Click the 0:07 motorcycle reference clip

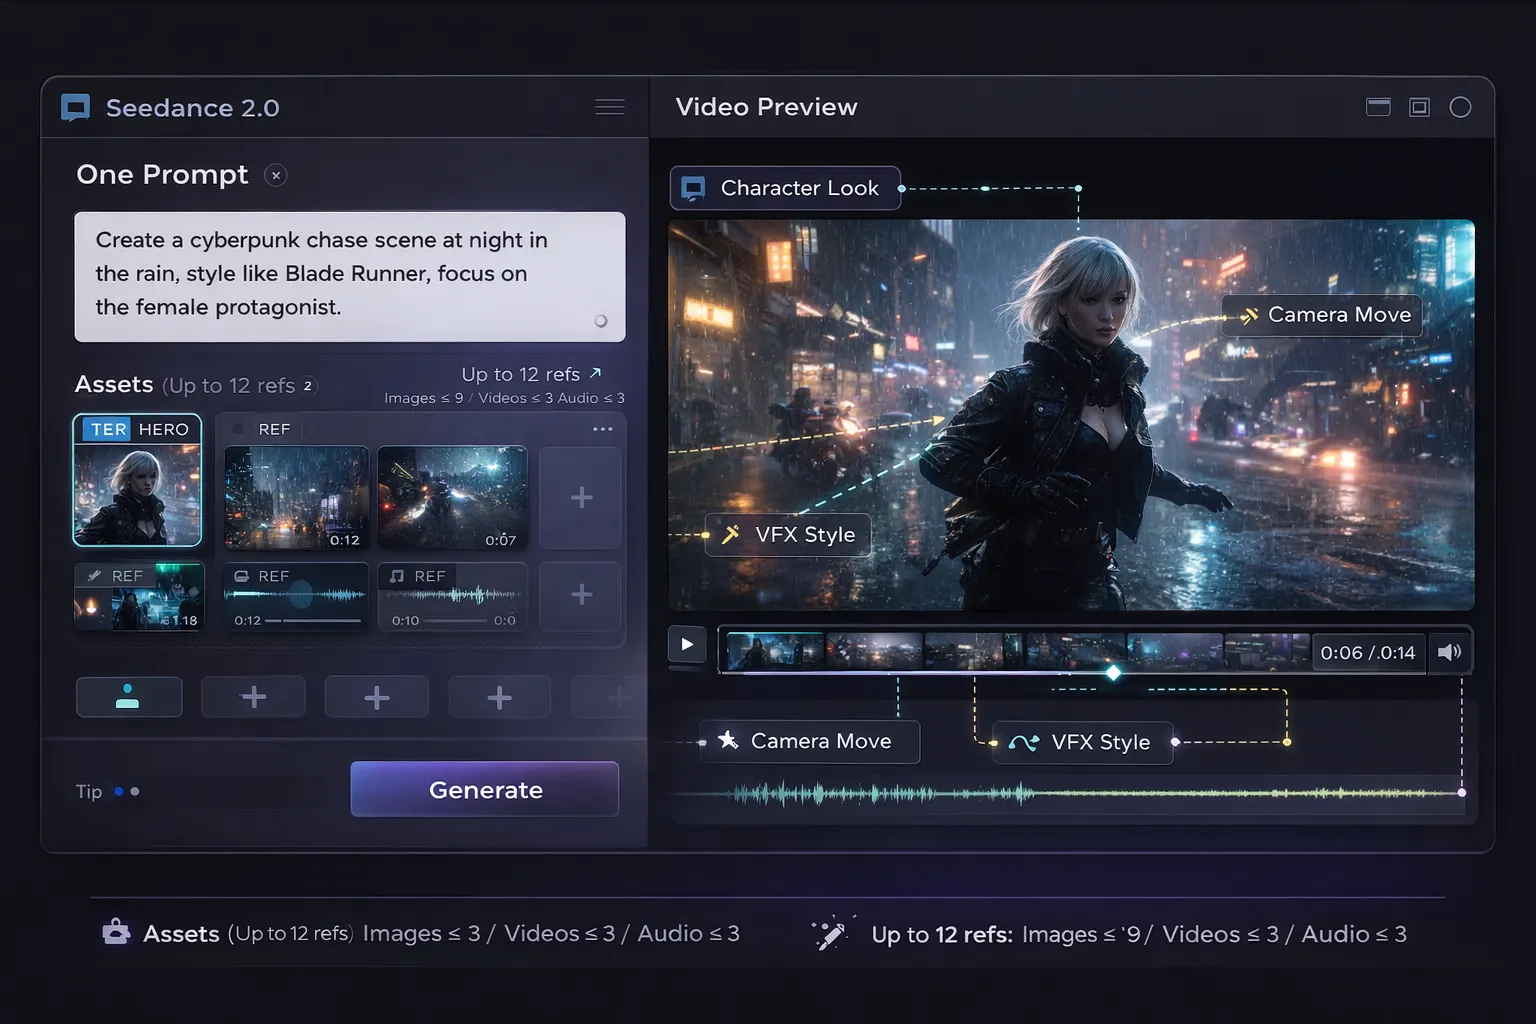pos(452,498)
